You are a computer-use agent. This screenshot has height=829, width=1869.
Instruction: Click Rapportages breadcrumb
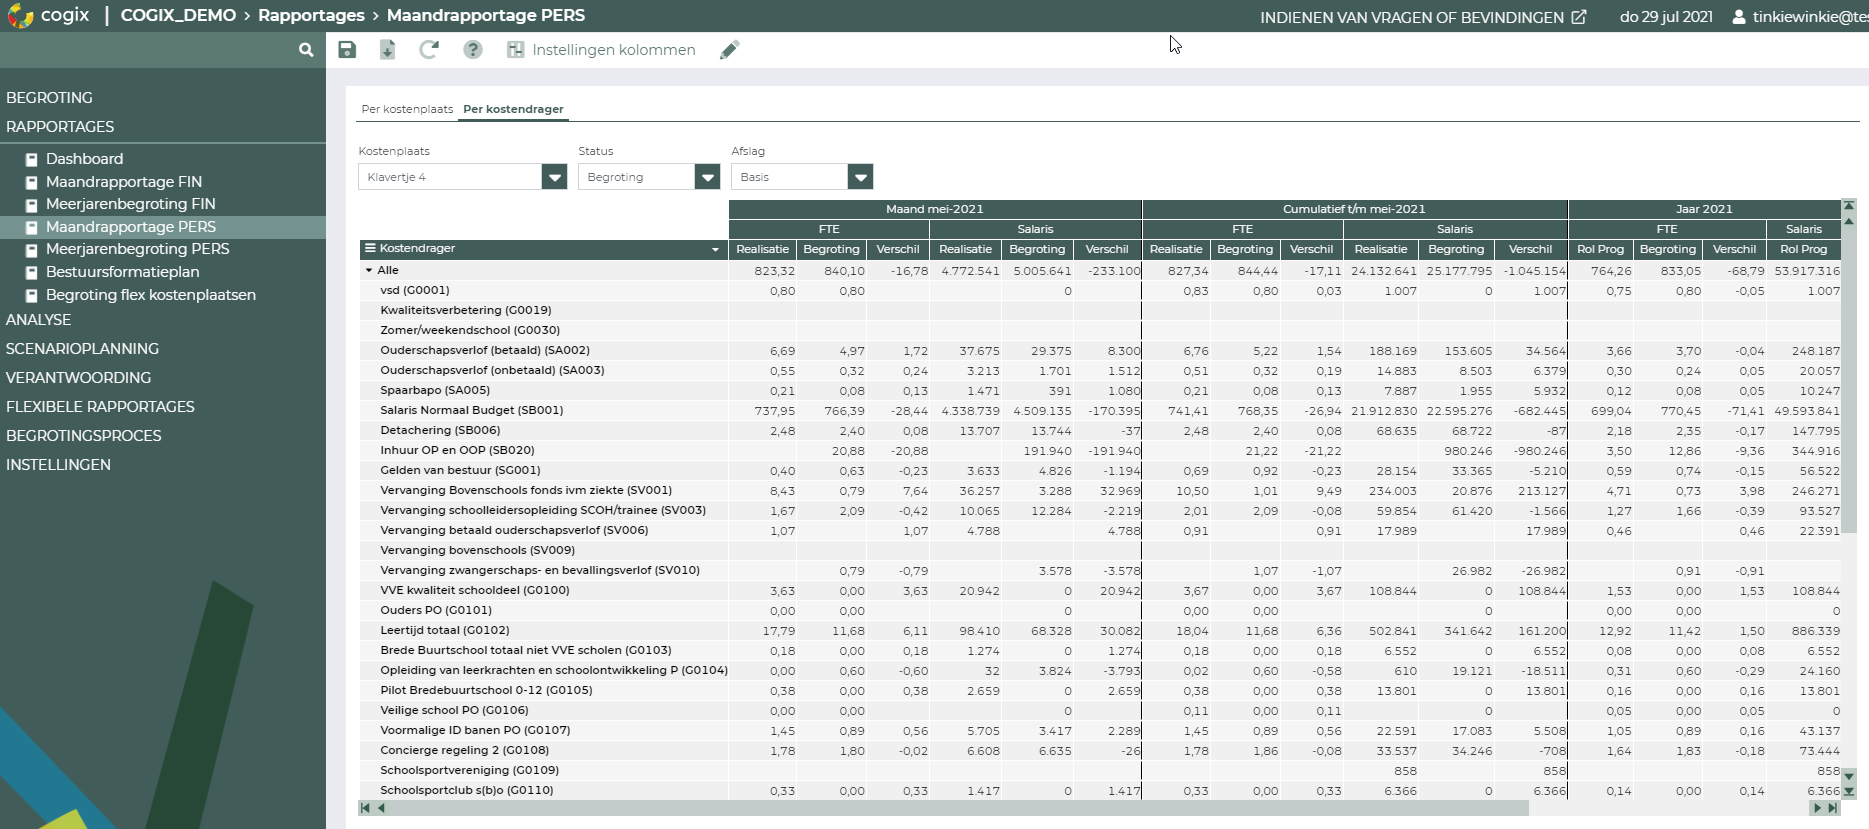pos(311,15)
